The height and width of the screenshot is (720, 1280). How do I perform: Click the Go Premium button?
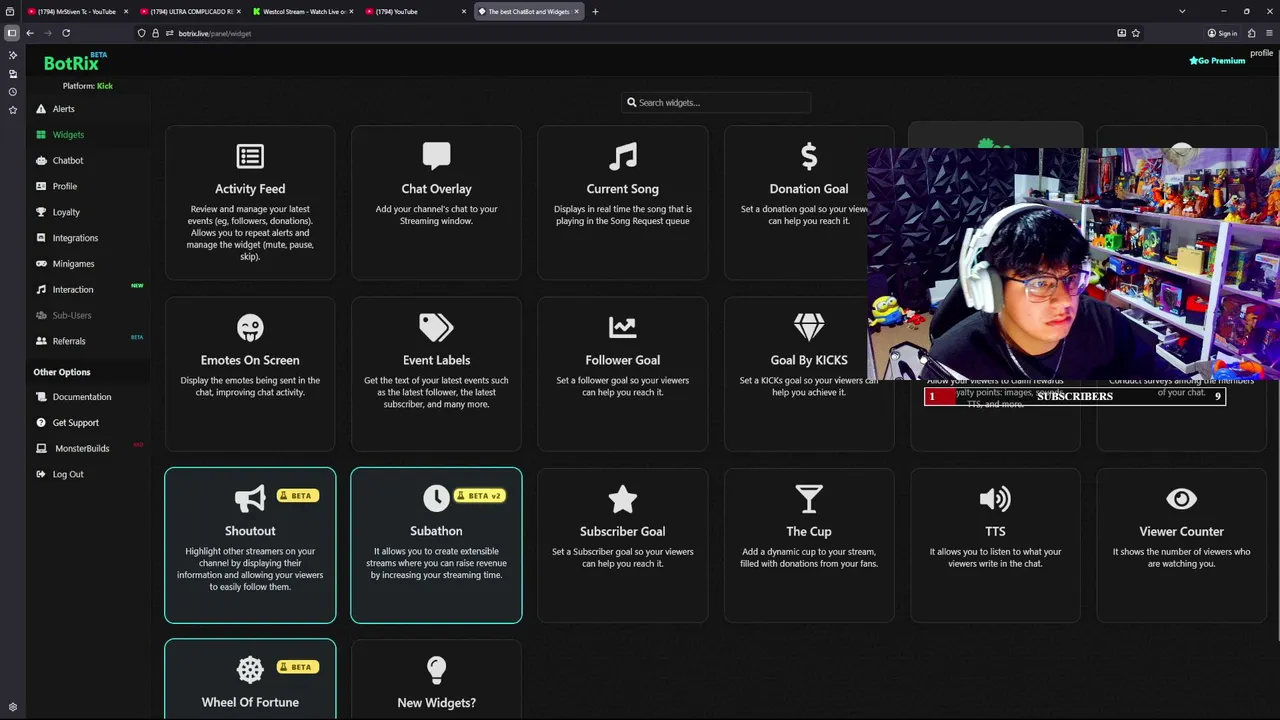pyautogui.click(x=1217, y=61)
